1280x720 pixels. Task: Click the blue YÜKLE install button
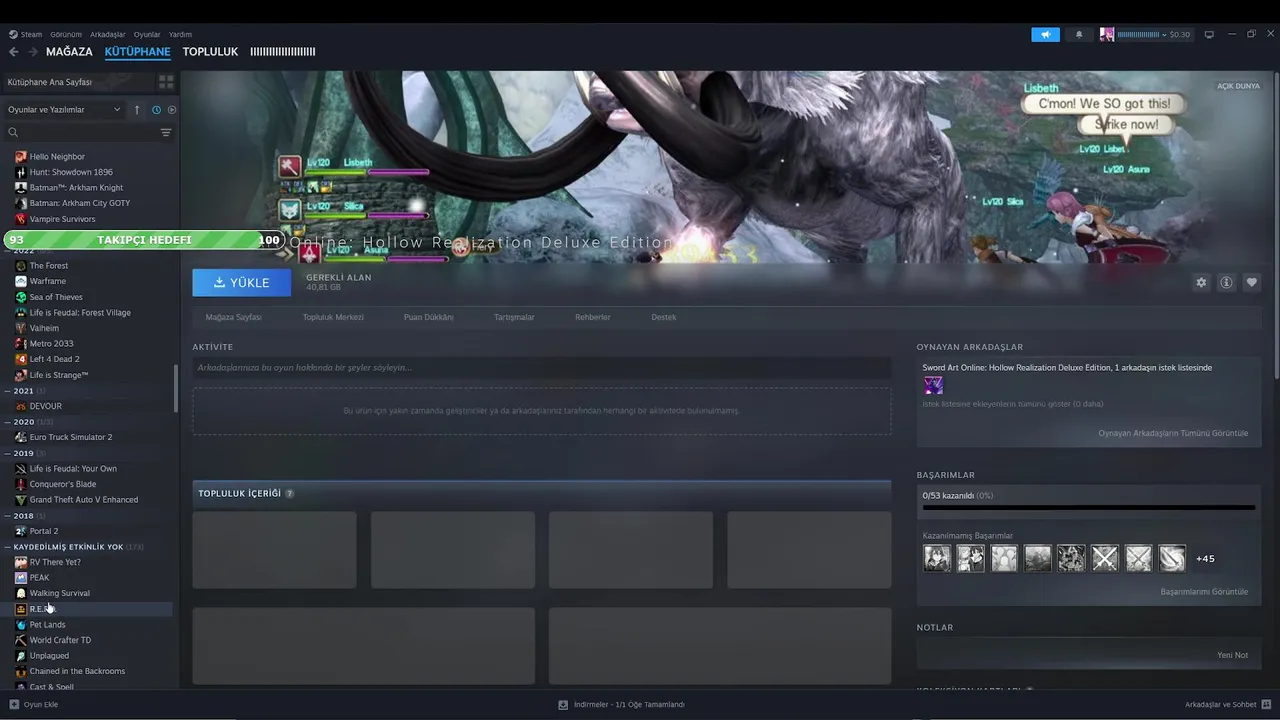pos(242,283)
